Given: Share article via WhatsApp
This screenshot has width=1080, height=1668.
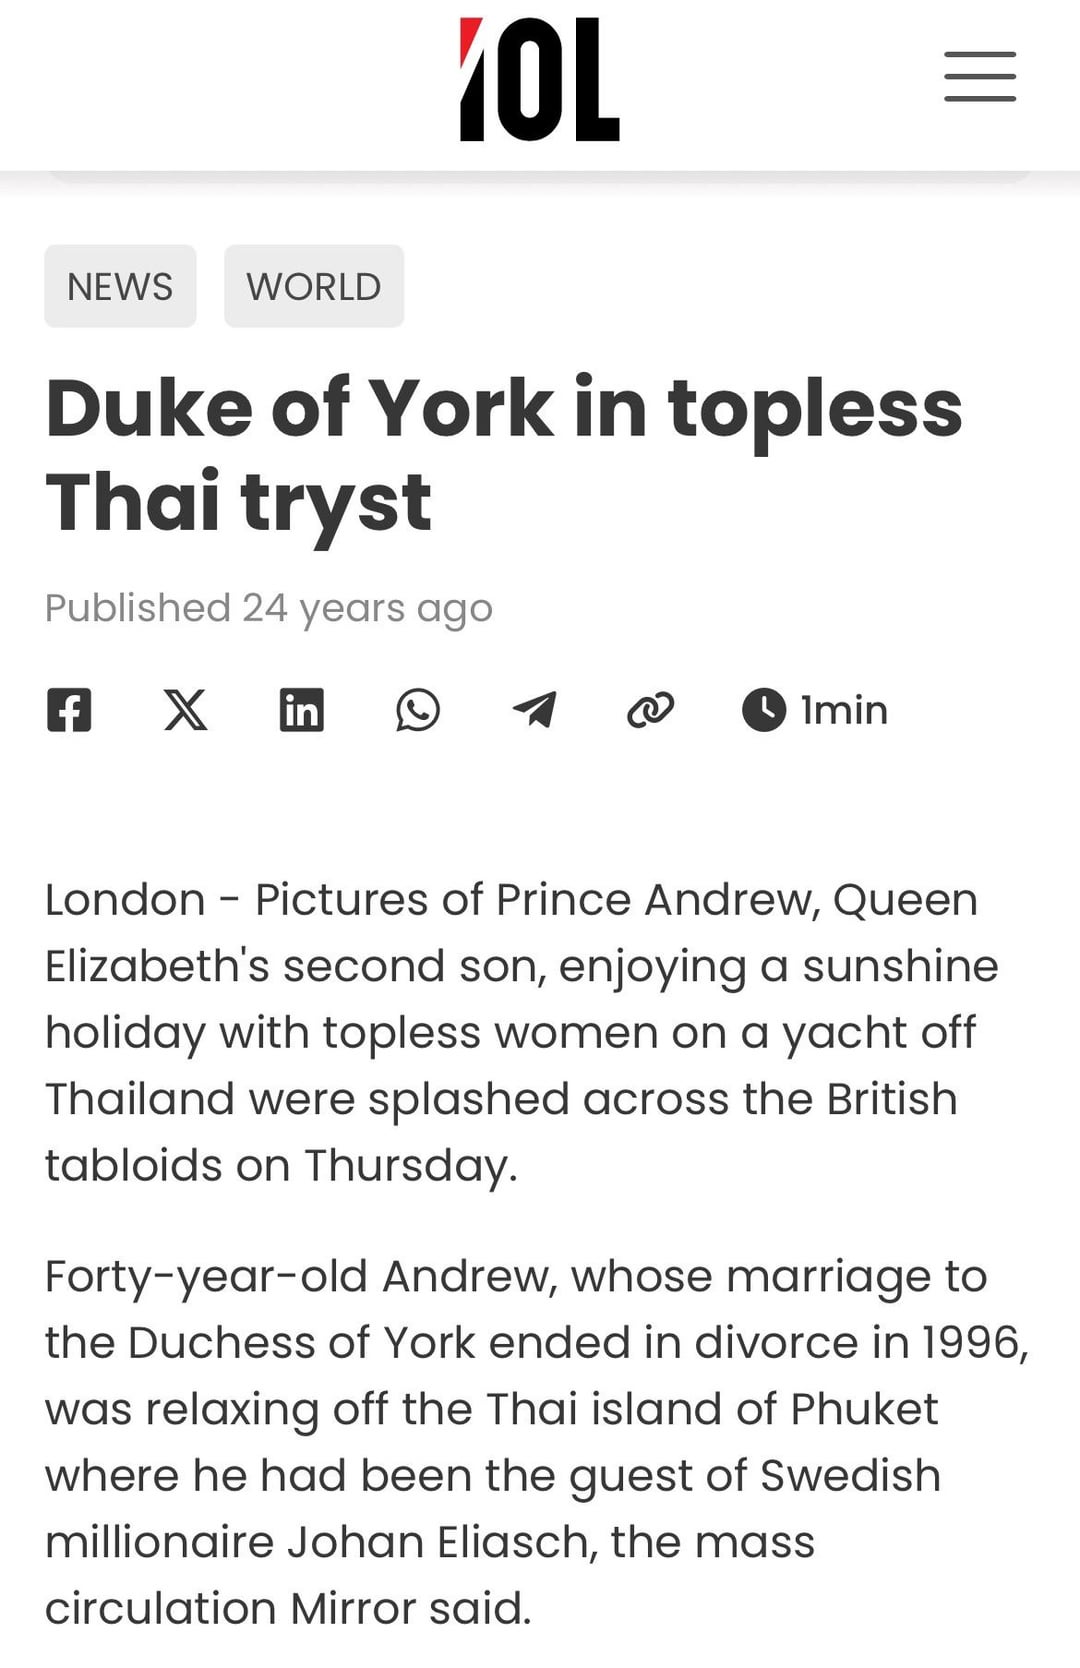Looking at the screenshot, I should [417, 710].
